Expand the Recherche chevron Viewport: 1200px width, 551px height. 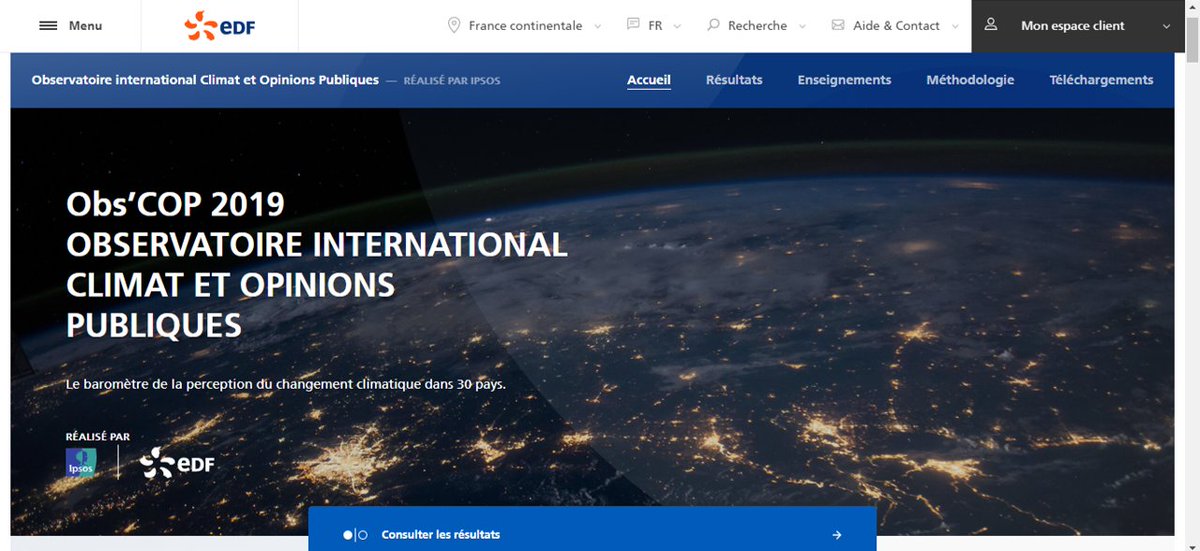coord(802,27)
